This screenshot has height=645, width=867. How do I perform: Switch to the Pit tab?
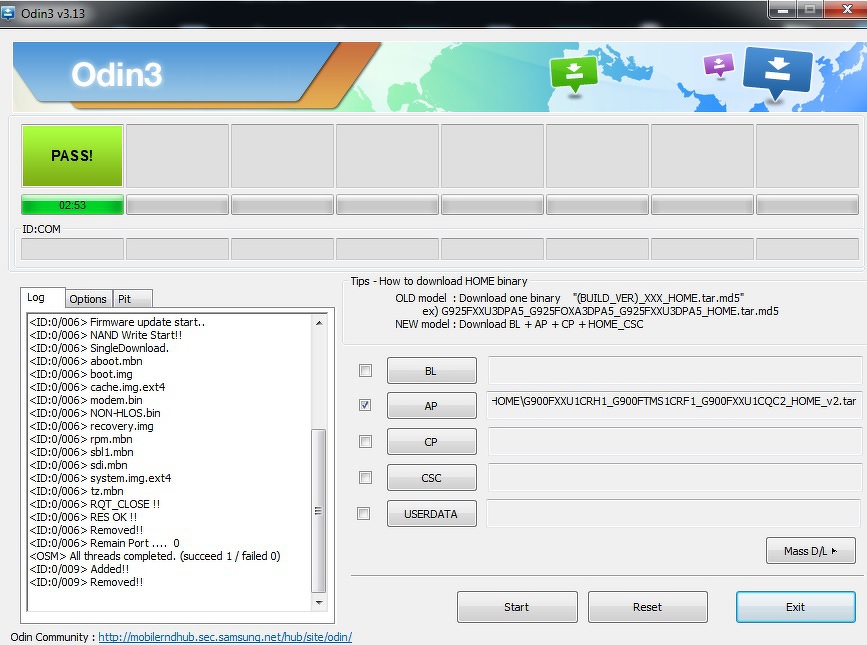click(132, 299)
